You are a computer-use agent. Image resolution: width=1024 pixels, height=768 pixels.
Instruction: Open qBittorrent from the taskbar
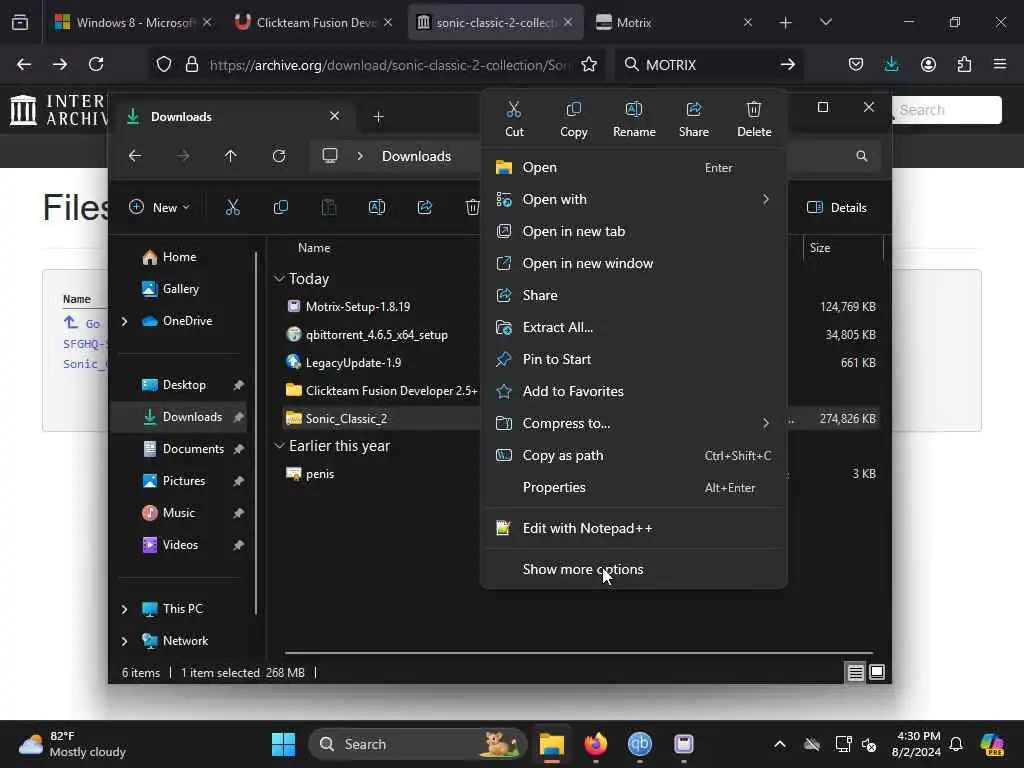pos(639,744)
